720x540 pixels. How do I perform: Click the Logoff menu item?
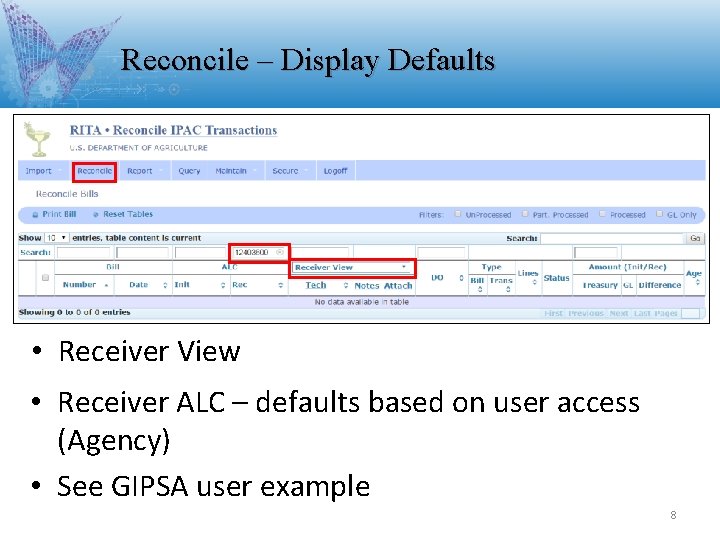pos(335,171)
